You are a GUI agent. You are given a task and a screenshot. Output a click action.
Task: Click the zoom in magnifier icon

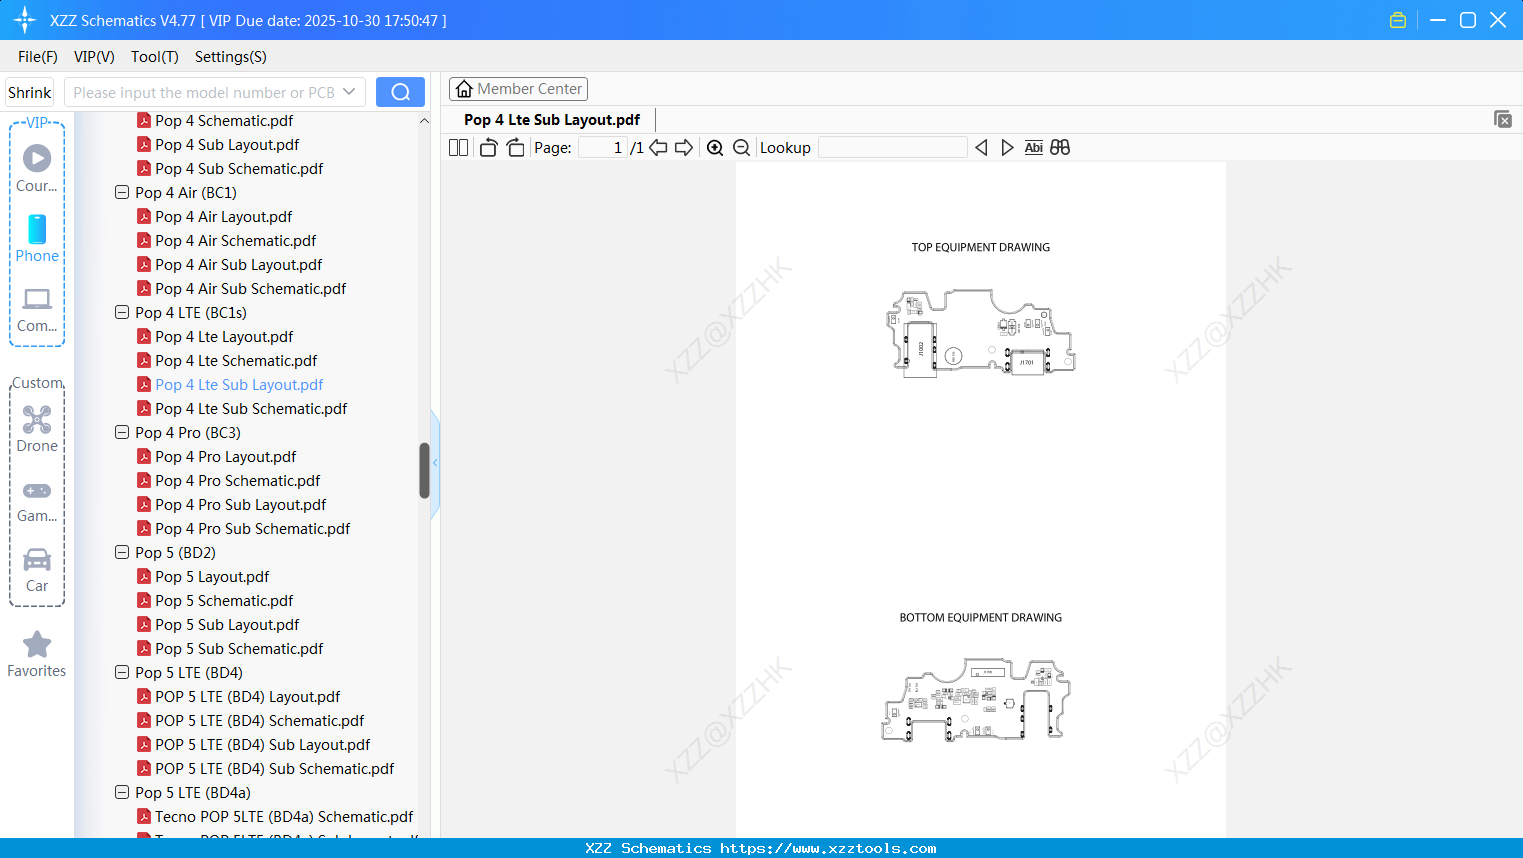(x=715, y=147)
